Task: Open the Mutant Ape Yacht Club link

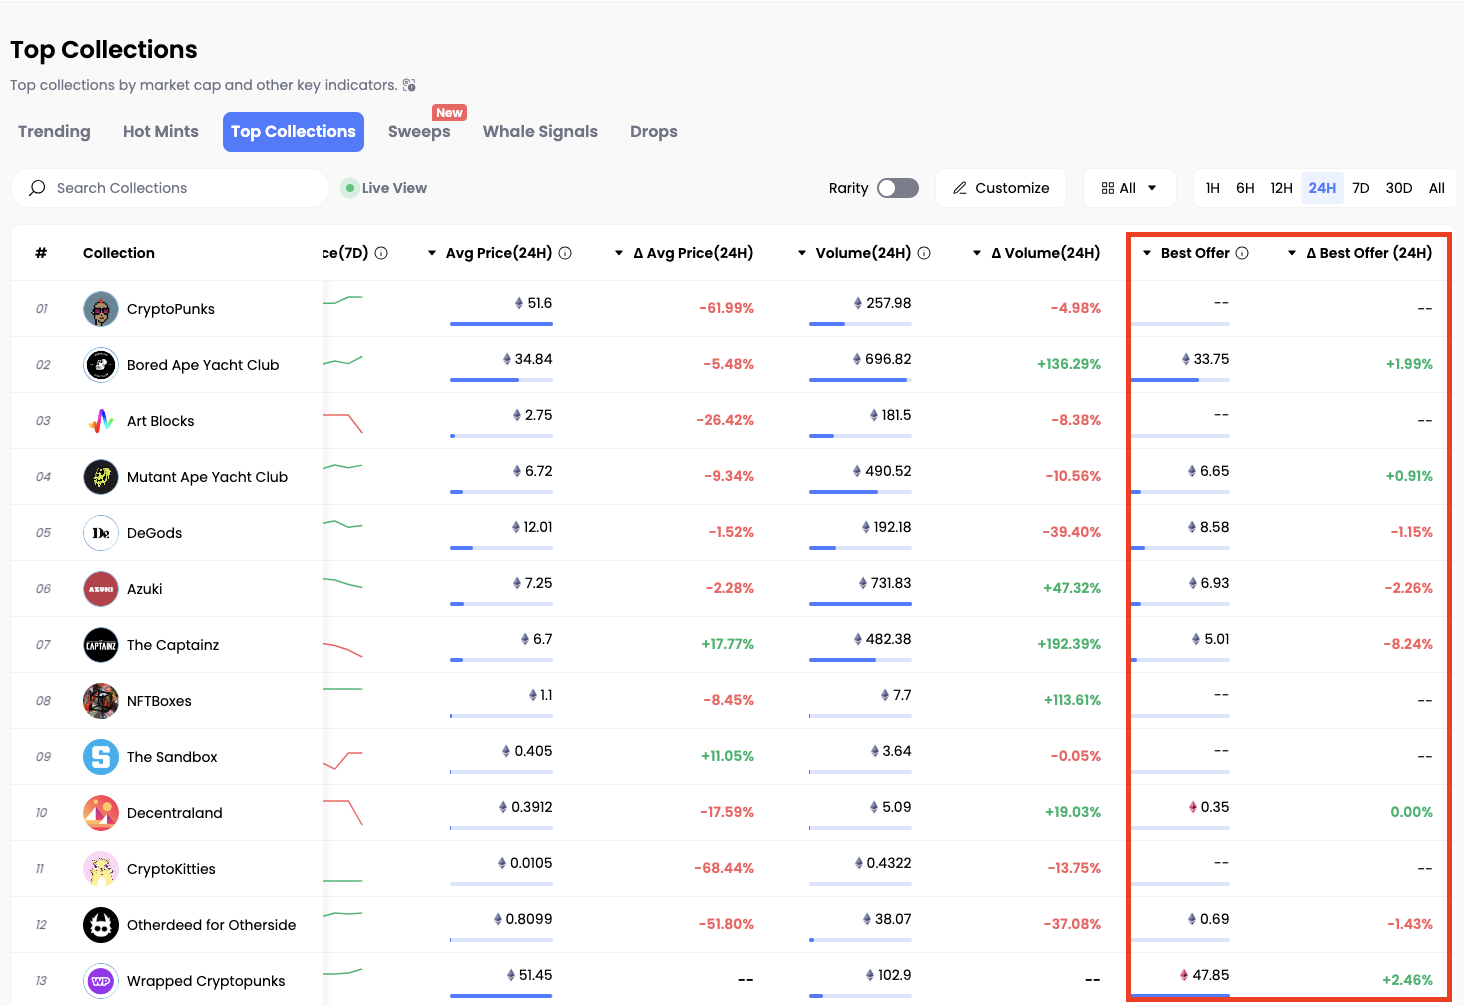Action: 207,477
